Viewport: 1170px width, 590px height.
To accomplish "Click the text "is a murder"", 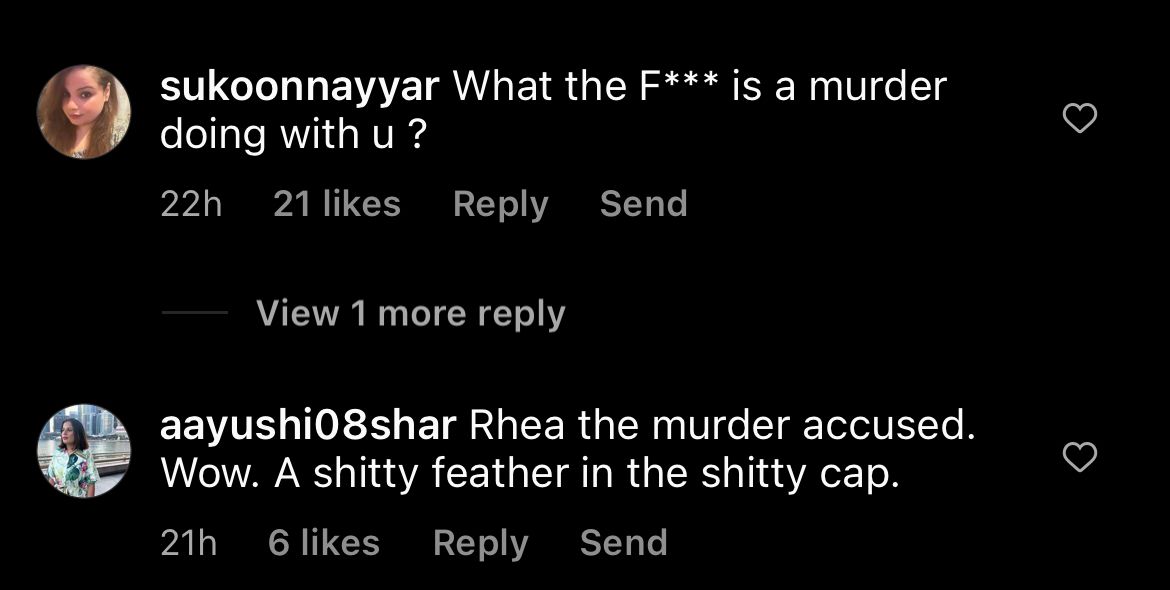I will [838, 87].
